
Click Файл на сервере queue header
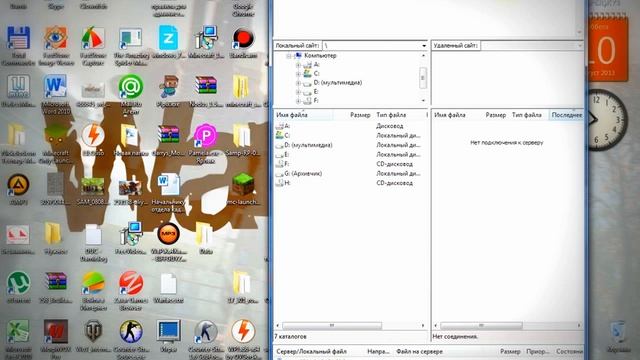coord(419,351)
